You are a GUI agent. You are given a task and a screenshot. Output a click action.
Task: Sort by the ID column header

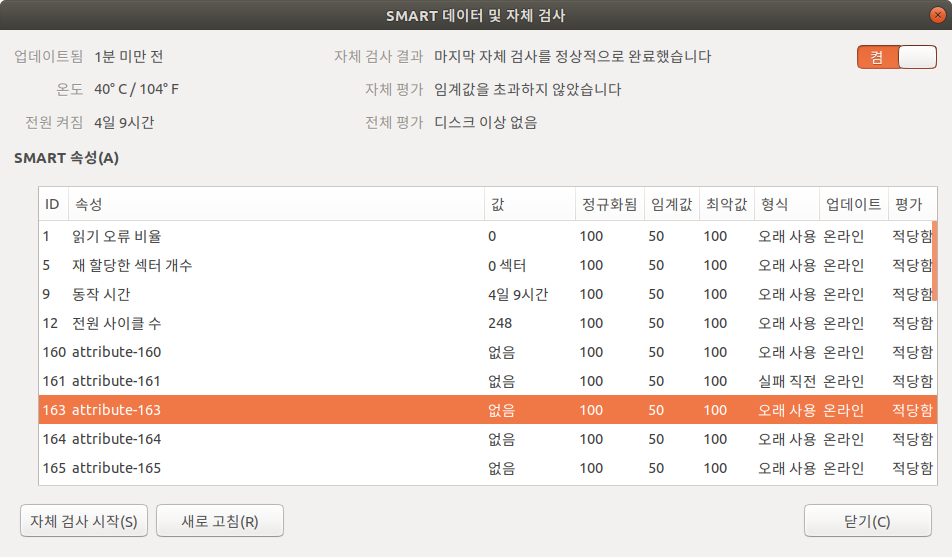(53, 204)
